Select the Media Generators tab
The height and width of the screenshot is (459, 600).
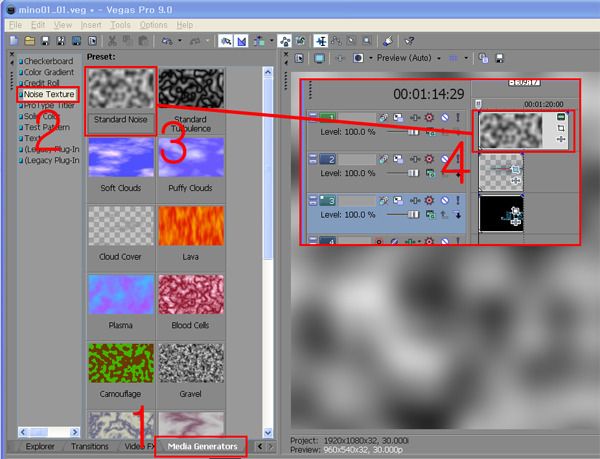point(202,446)
